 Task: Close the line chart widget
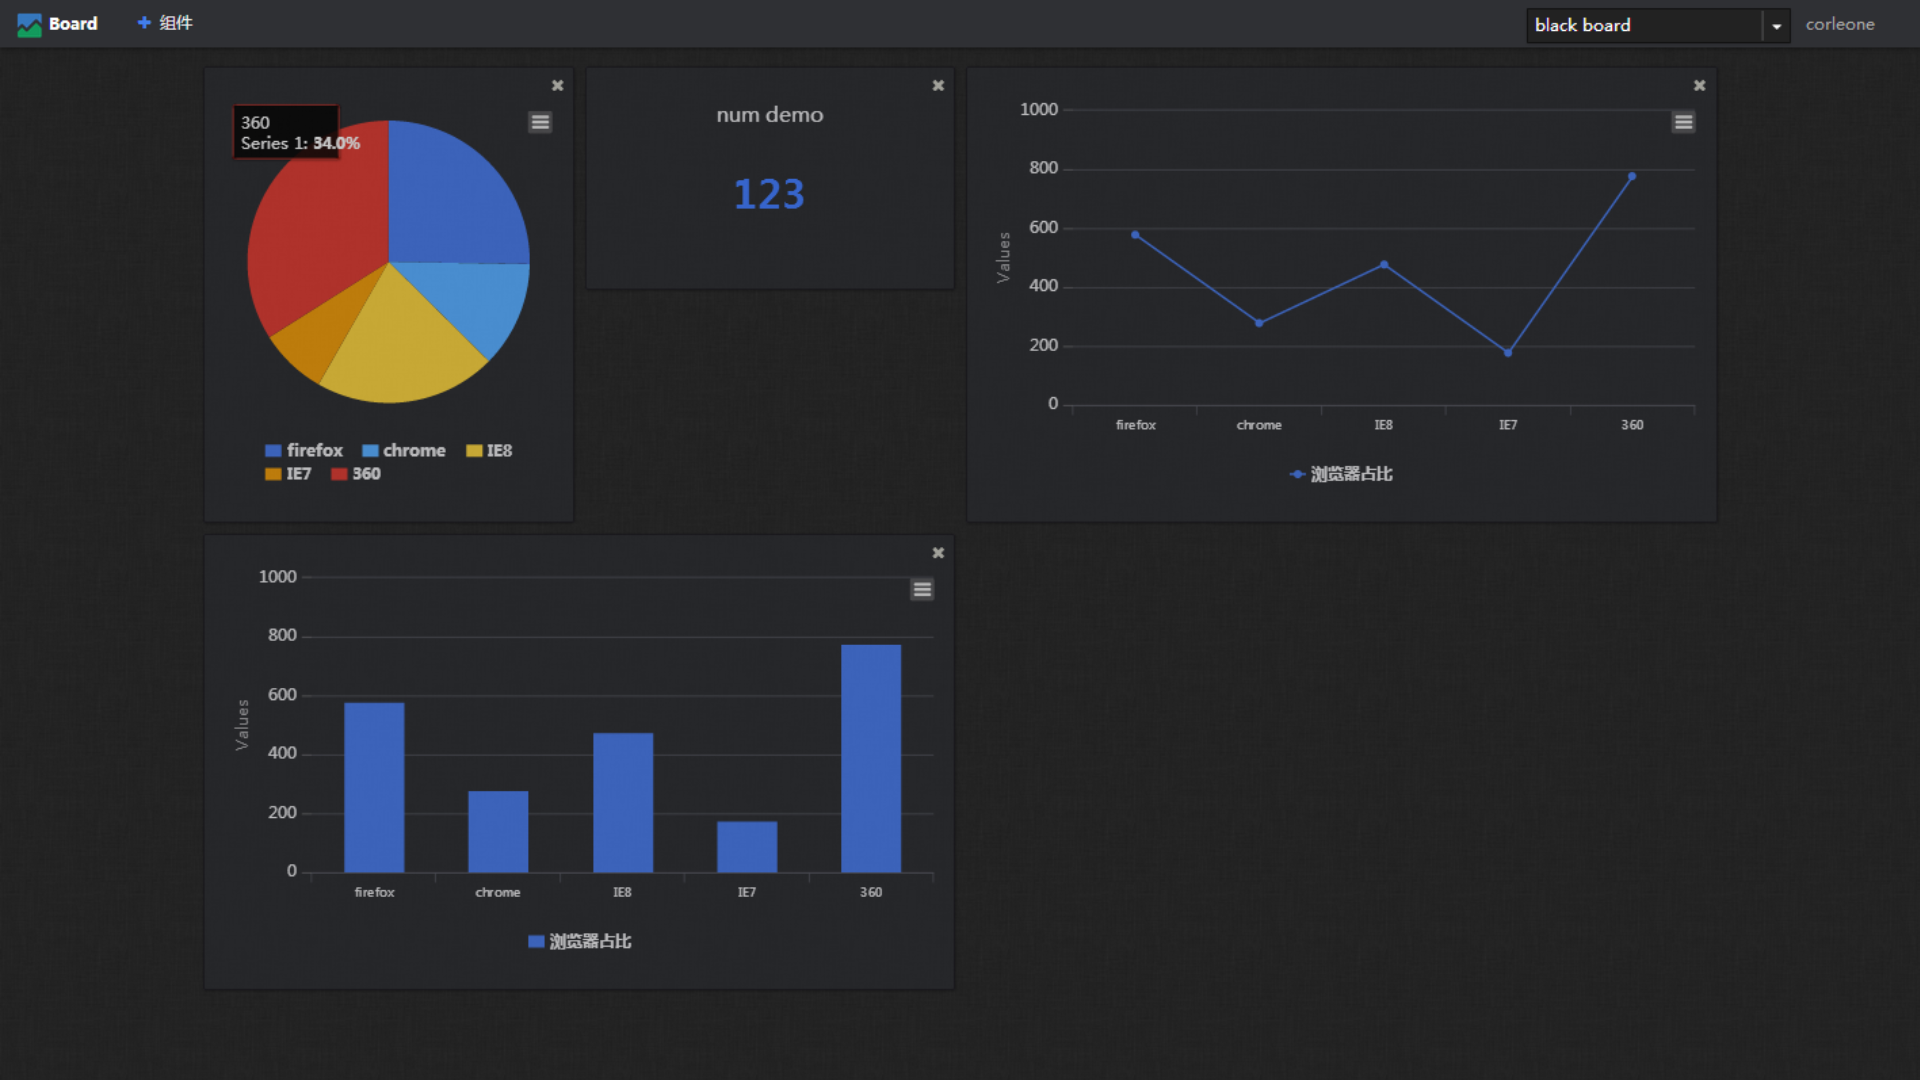tap(1699, 86)
